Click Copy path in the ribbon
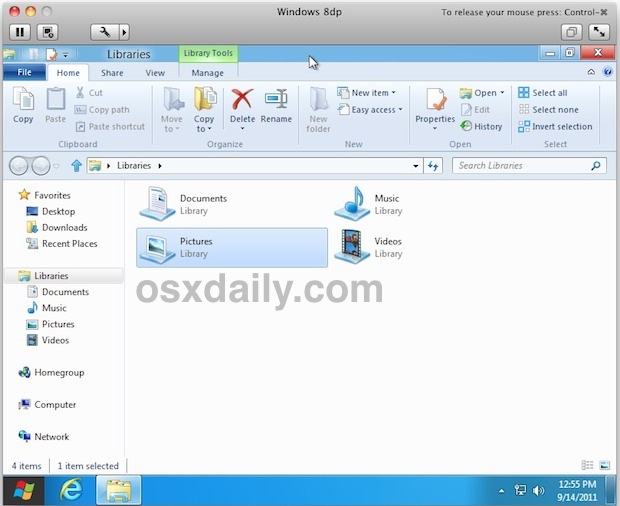Screen dimensions: 620x506 (x=102, y=110)
